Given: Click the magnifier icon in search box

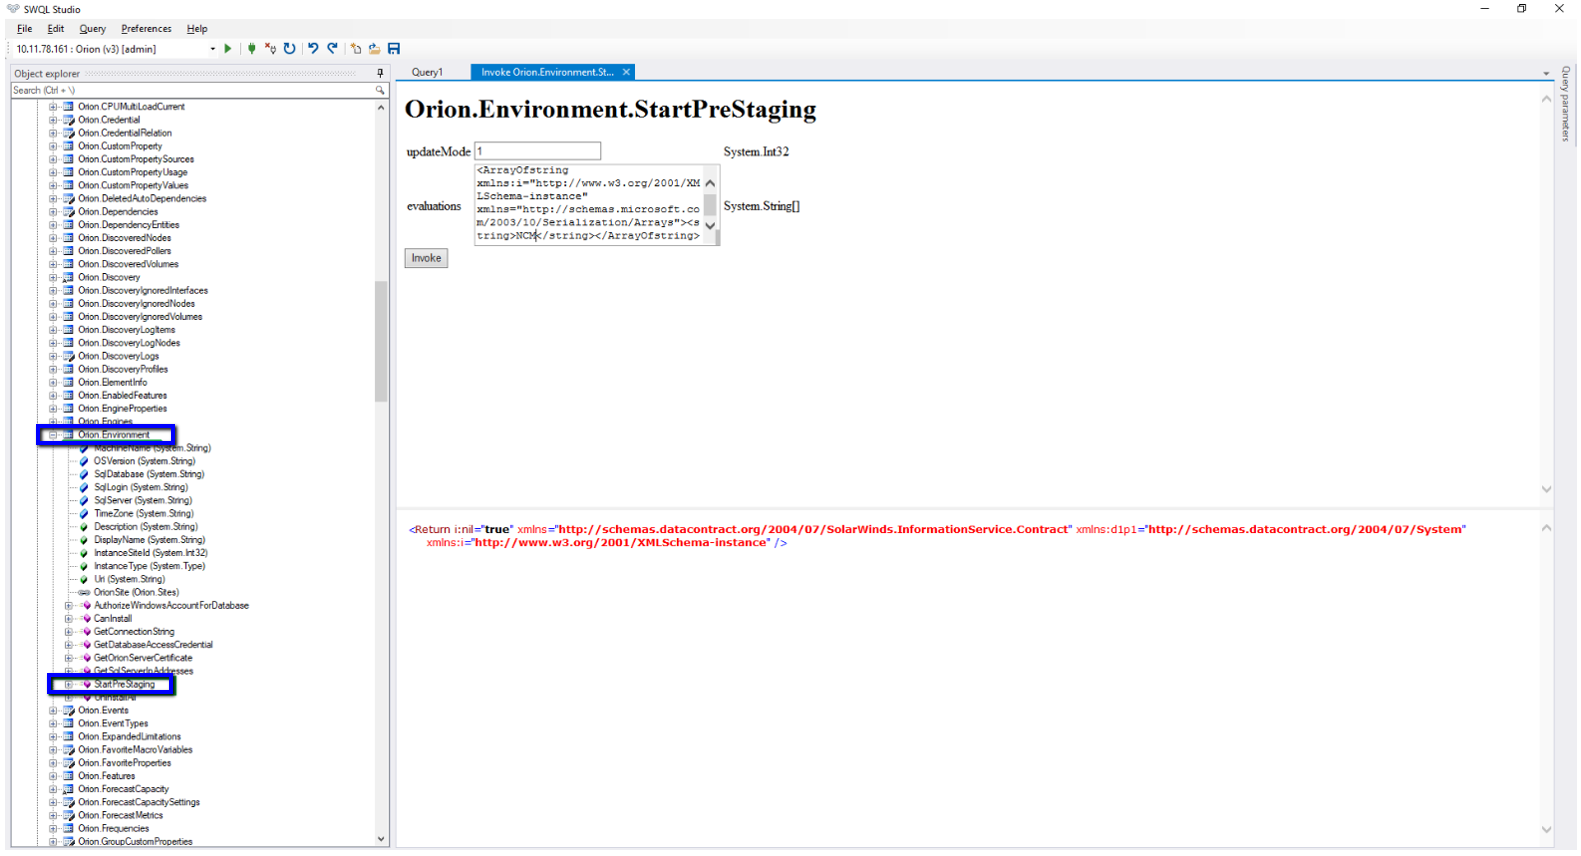Looking at the screenshot, I should click(x=380, y=90).
